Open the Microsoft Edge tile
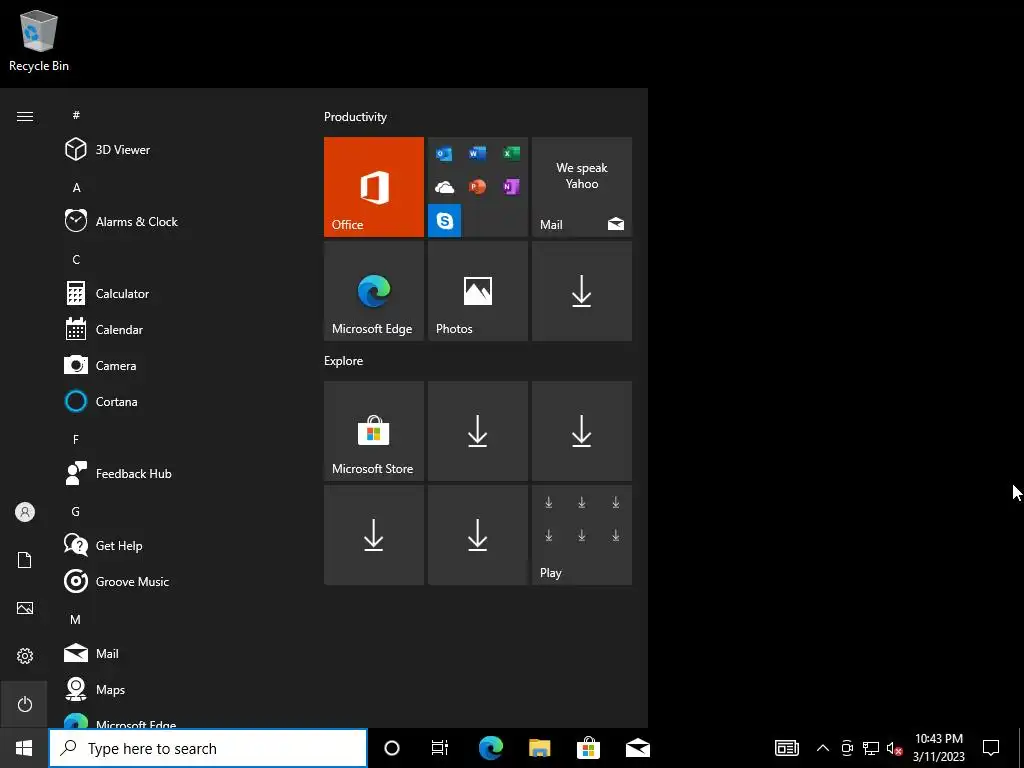 (x=374, y=291)
